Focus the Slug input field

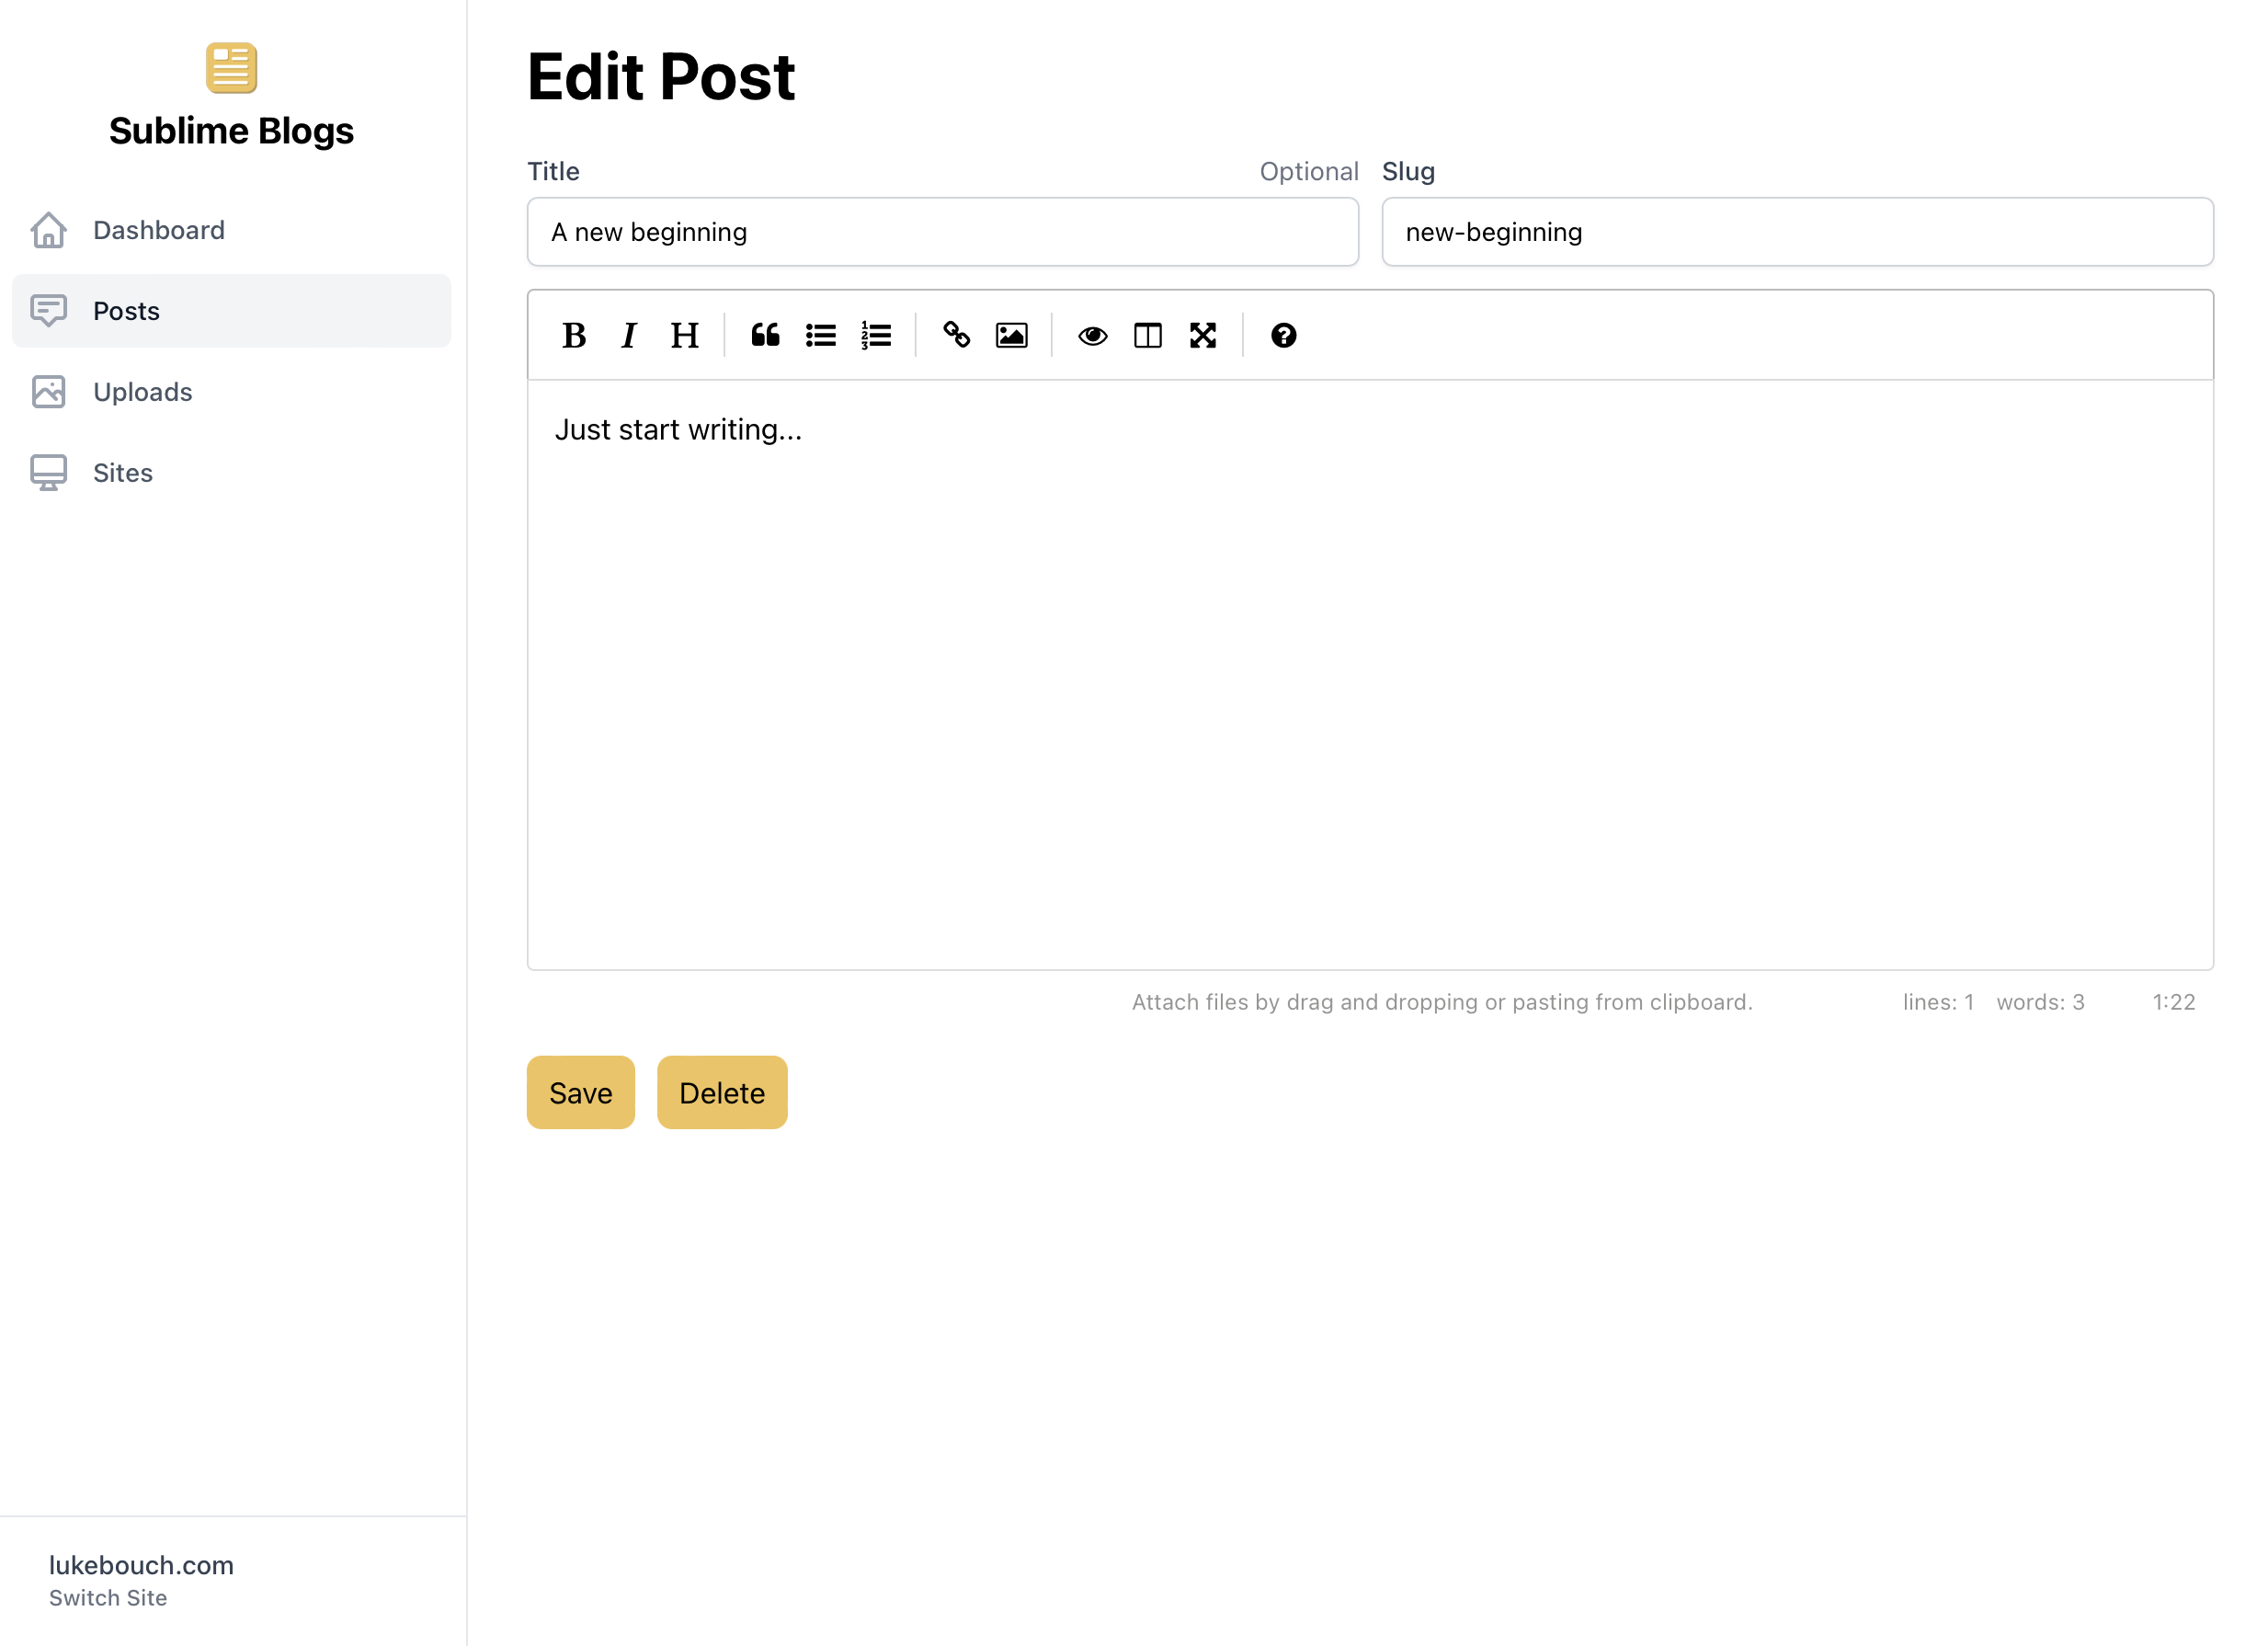click(1797, 232)
